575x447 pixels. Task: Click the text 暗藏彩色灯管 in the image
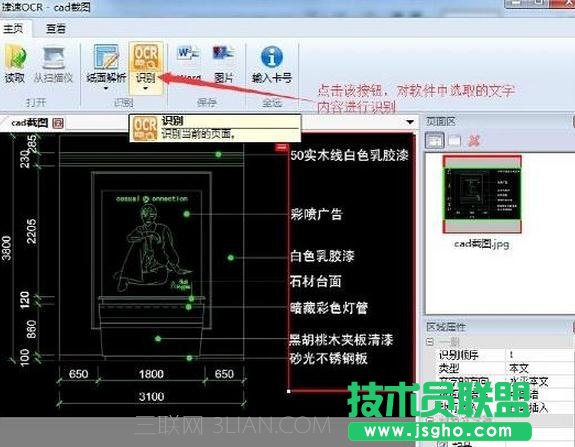tap(329, 308)
